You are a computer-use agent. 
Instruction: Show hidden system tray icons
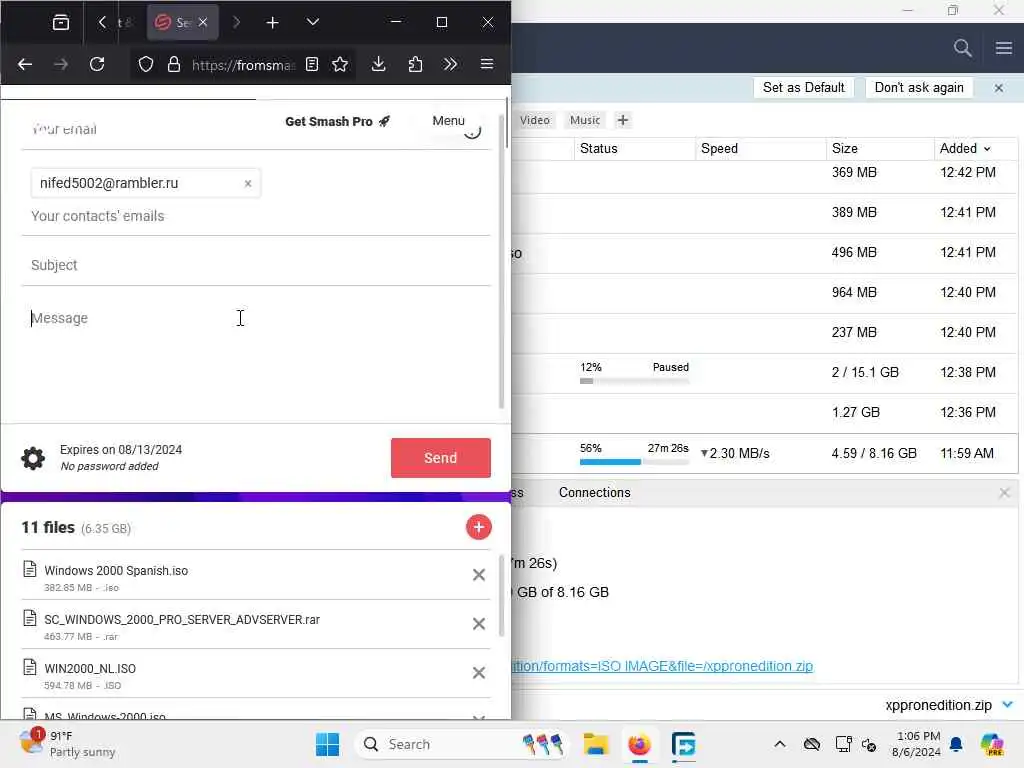pyautogui.click(x=780, y=744)
